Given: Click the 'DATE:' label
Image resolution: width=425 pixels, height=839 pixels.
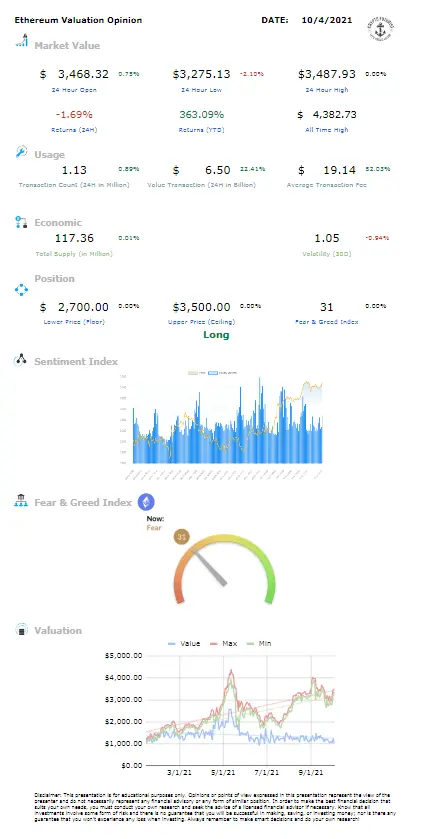Looking at the screenshot, I should 275,20.
